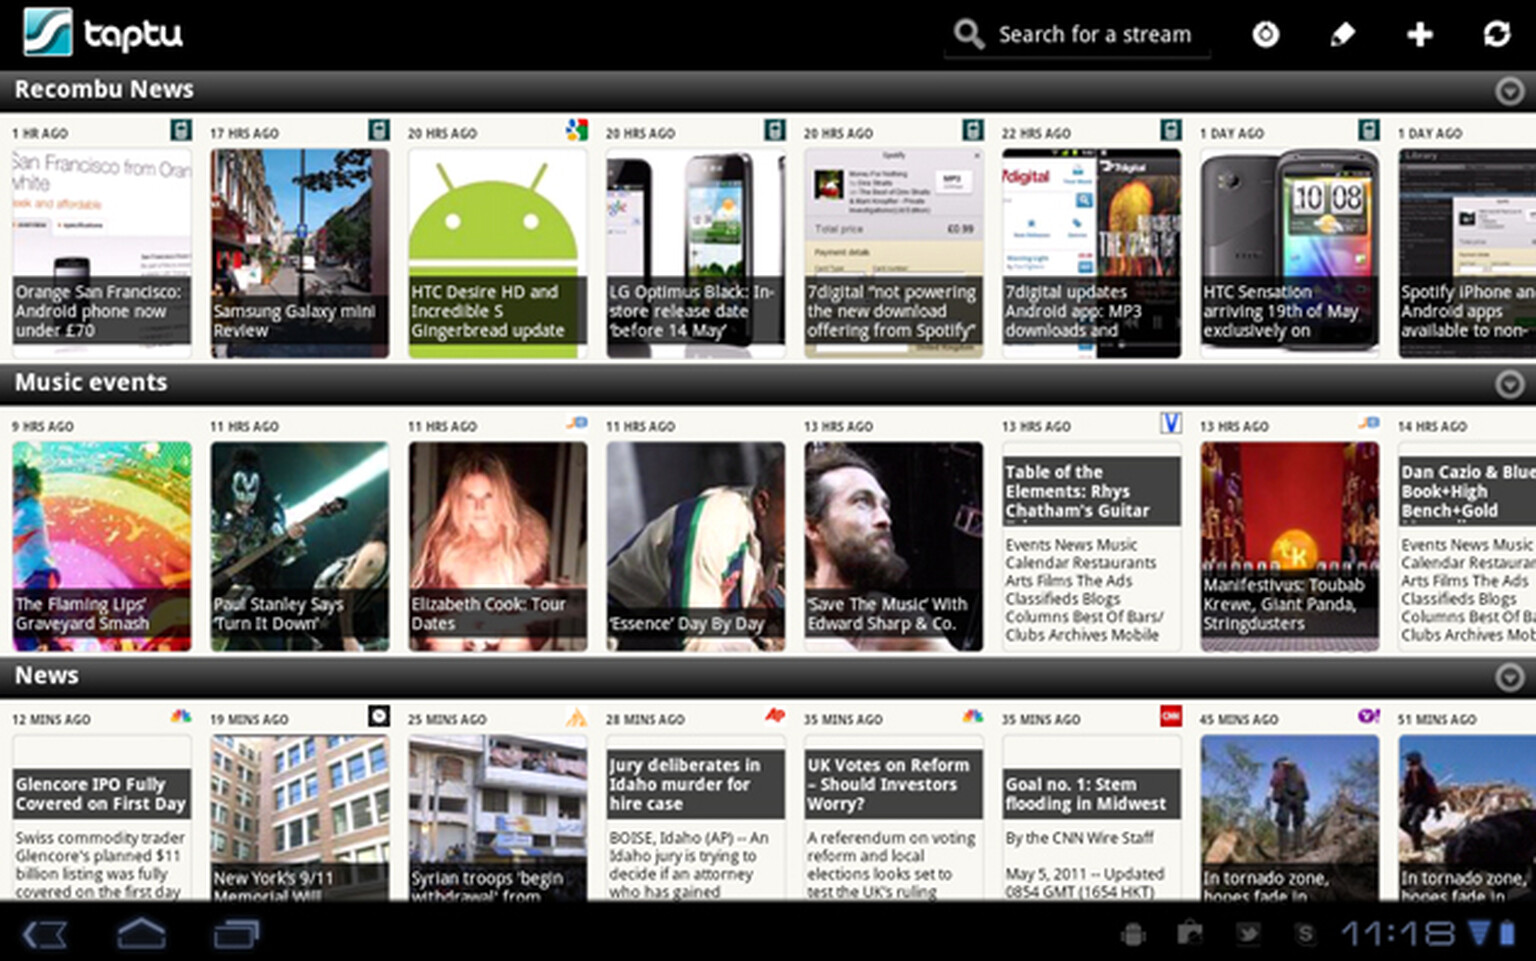Click NBC peacock icon on UK Votes card
The width and height of the screenshot is (1536, 961).
point(972,716)
